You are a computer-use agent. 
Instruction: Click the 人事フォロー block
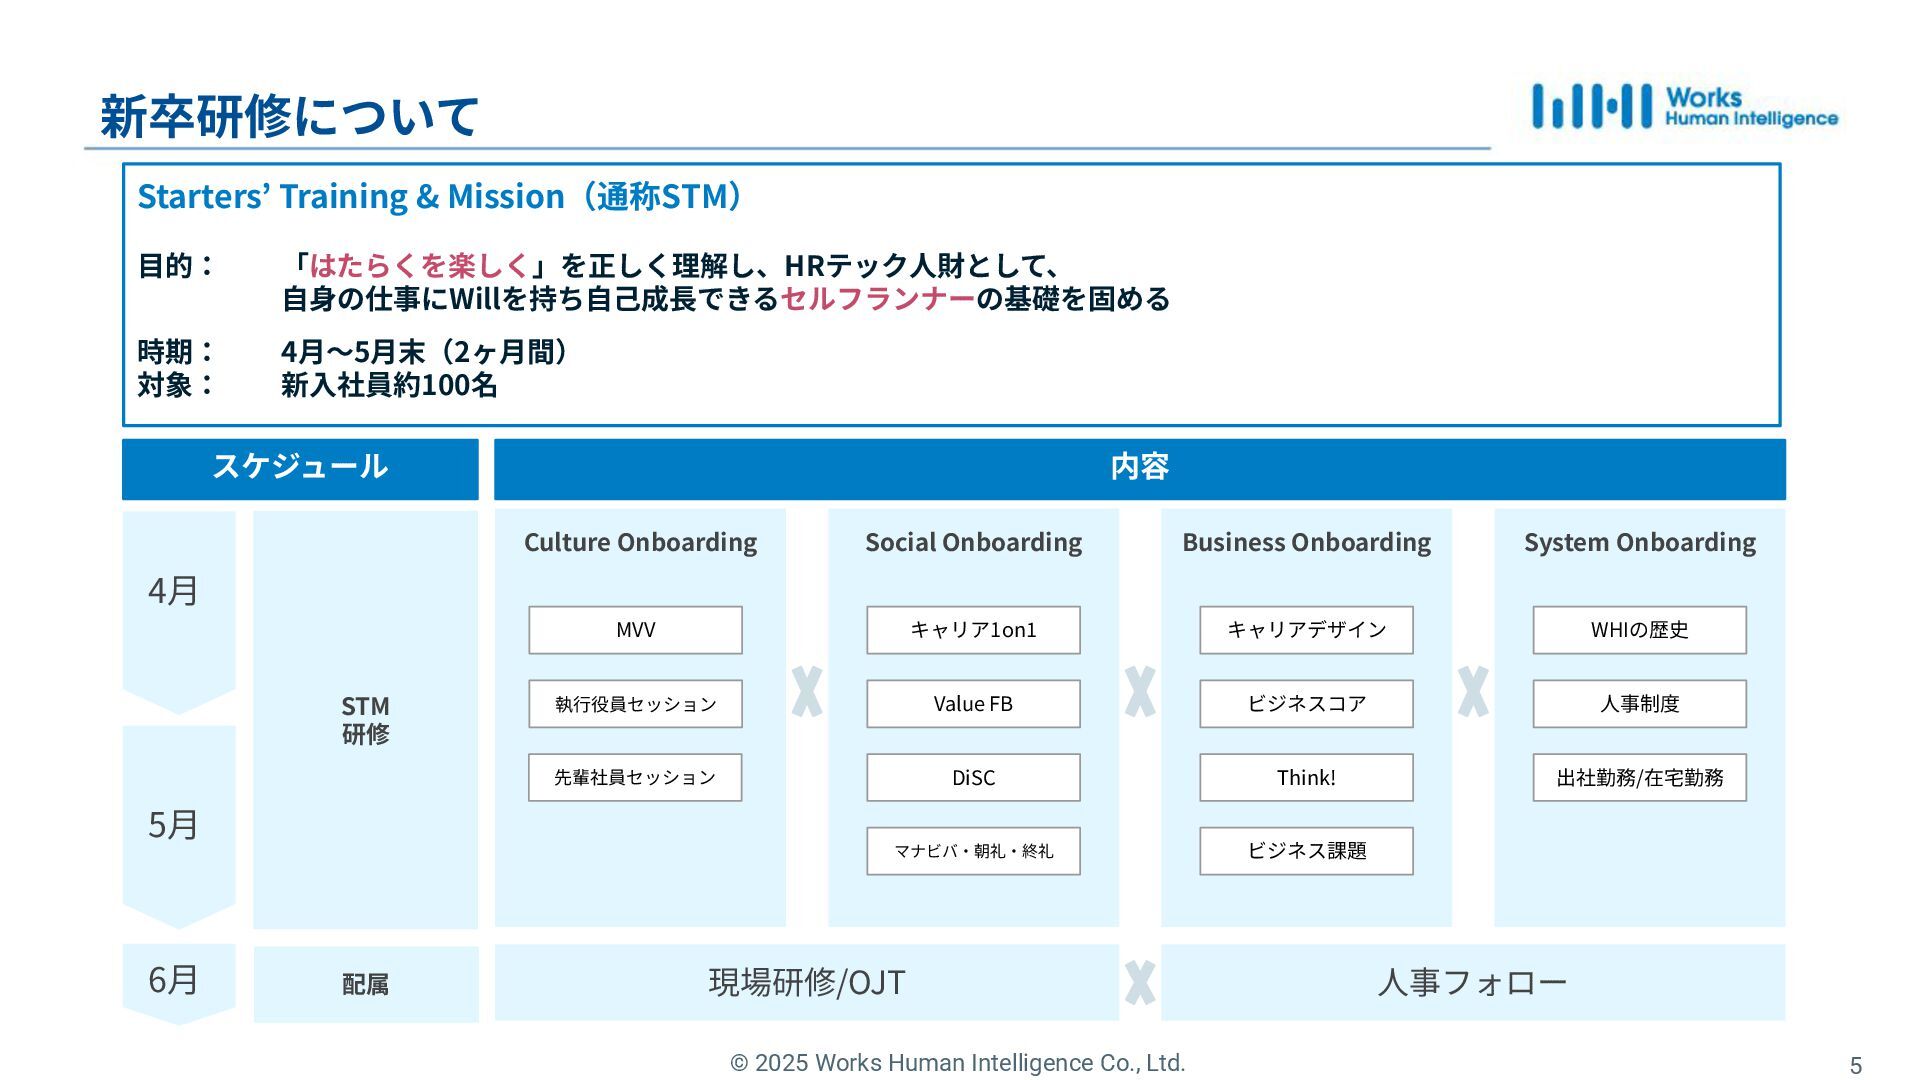coord(1472,982)
